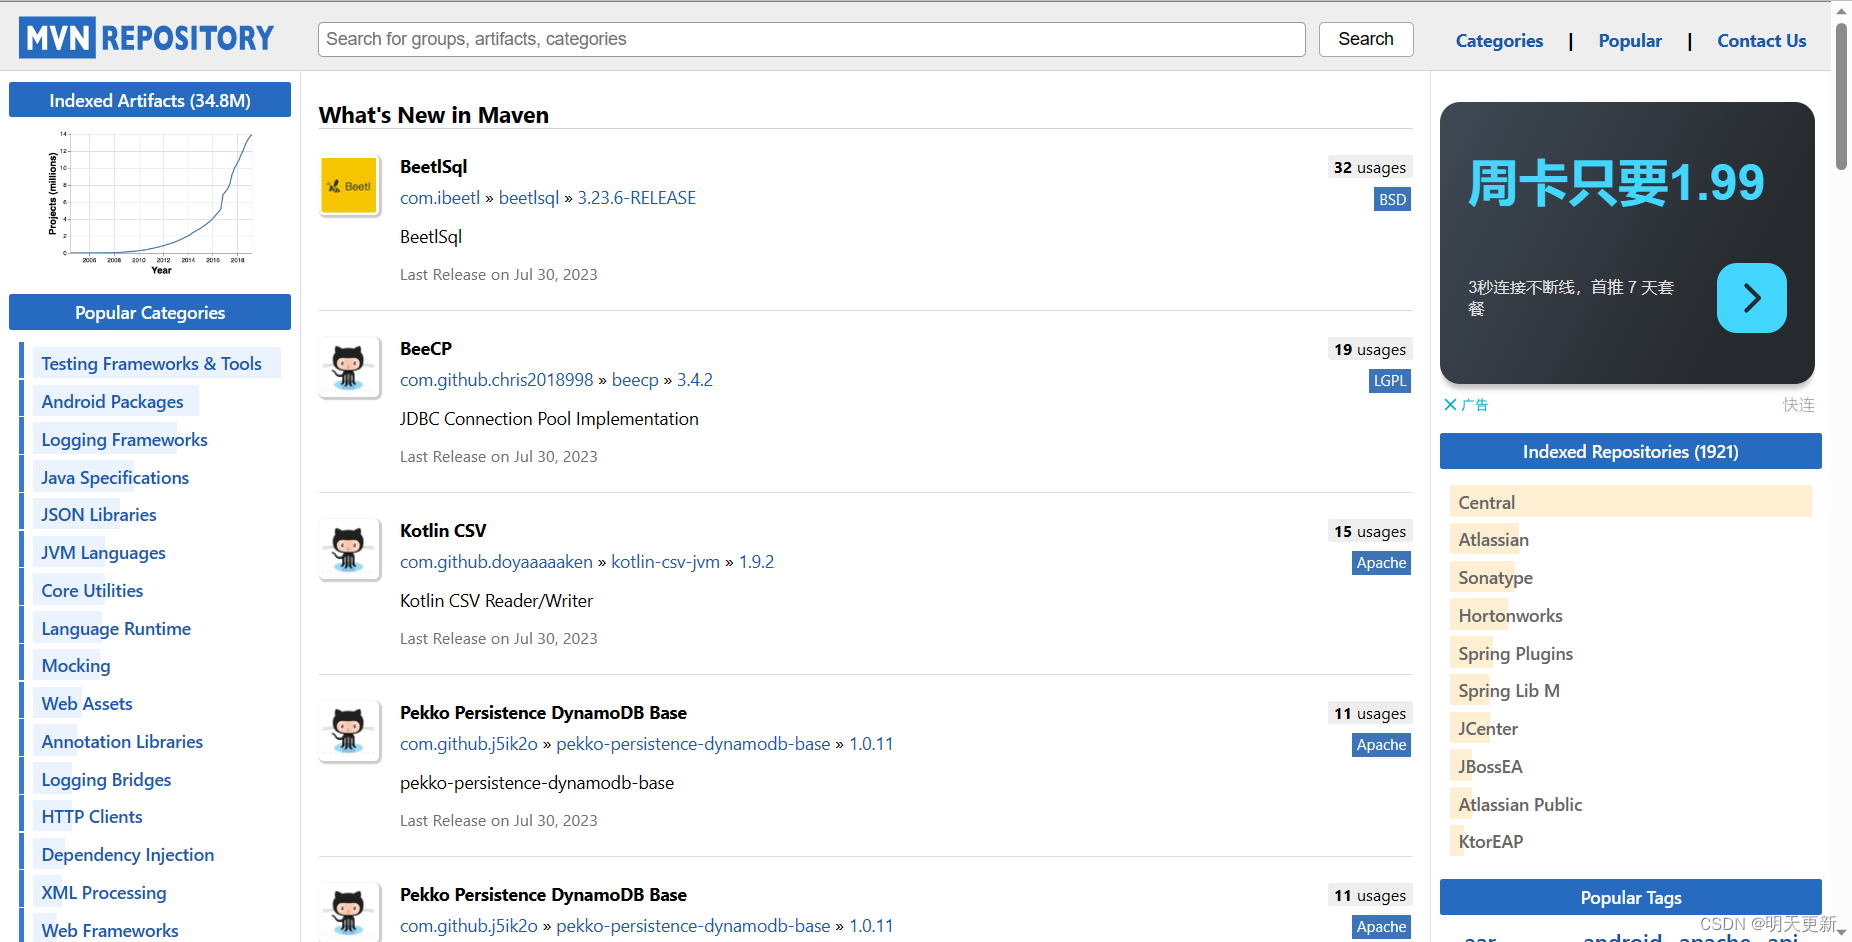Open Dependency Injection category
Screen dimensions: 1852x942
[128, 855]
